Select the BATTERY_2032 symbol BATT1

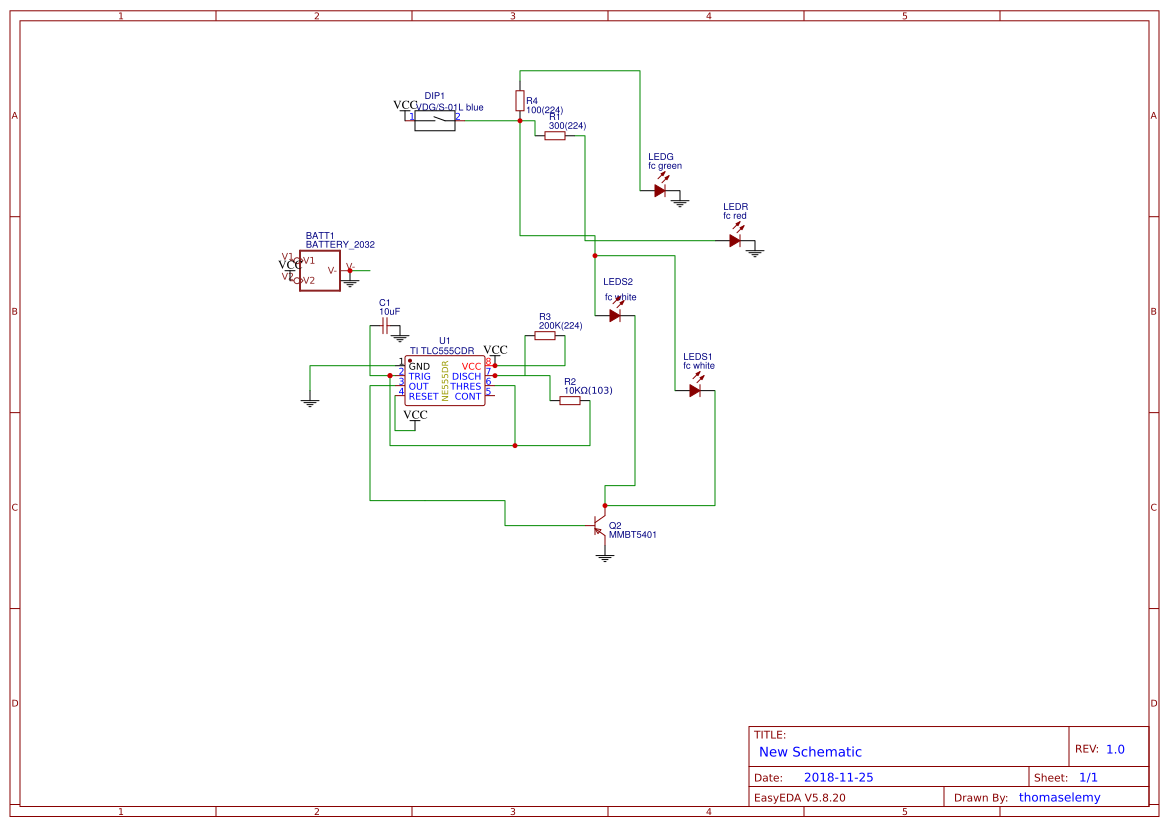(318, 272)
